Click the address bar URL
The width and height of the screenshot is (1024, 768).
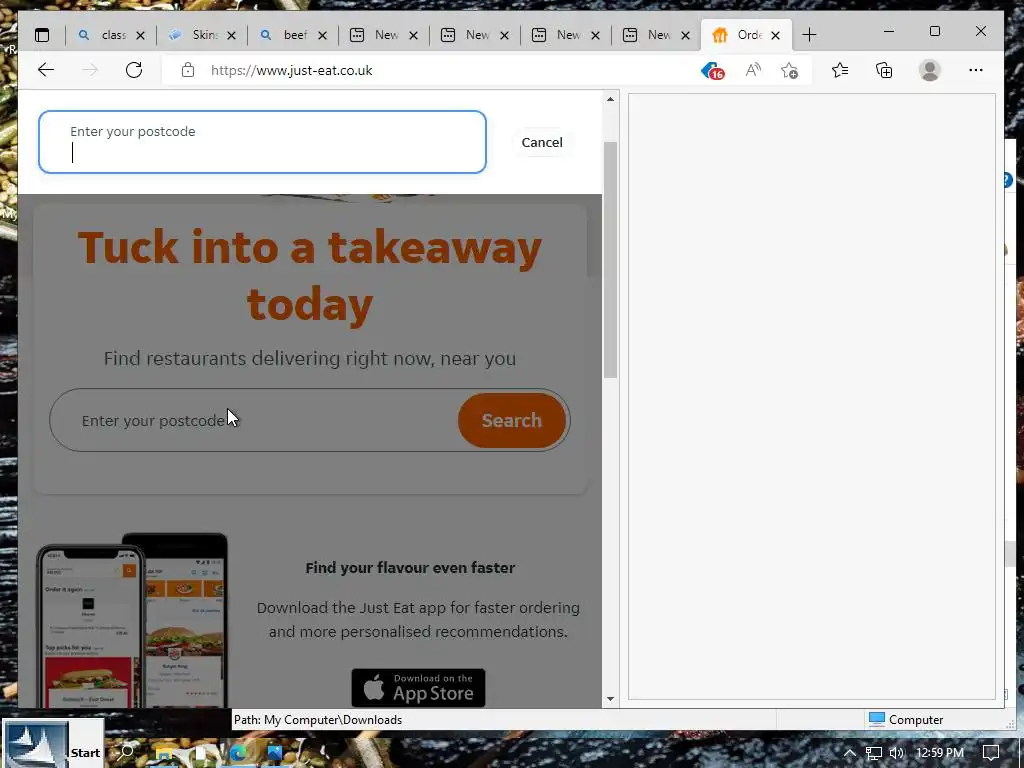click(291, 71)
